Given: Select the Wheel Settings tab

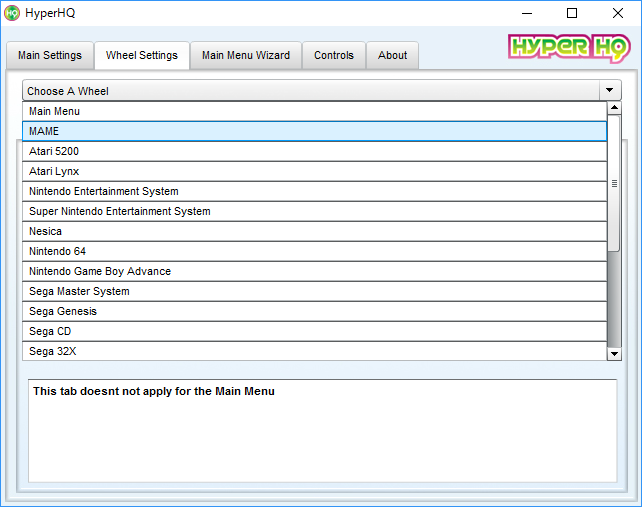Looking at the screenshot, I should click(x=142, y=55).
